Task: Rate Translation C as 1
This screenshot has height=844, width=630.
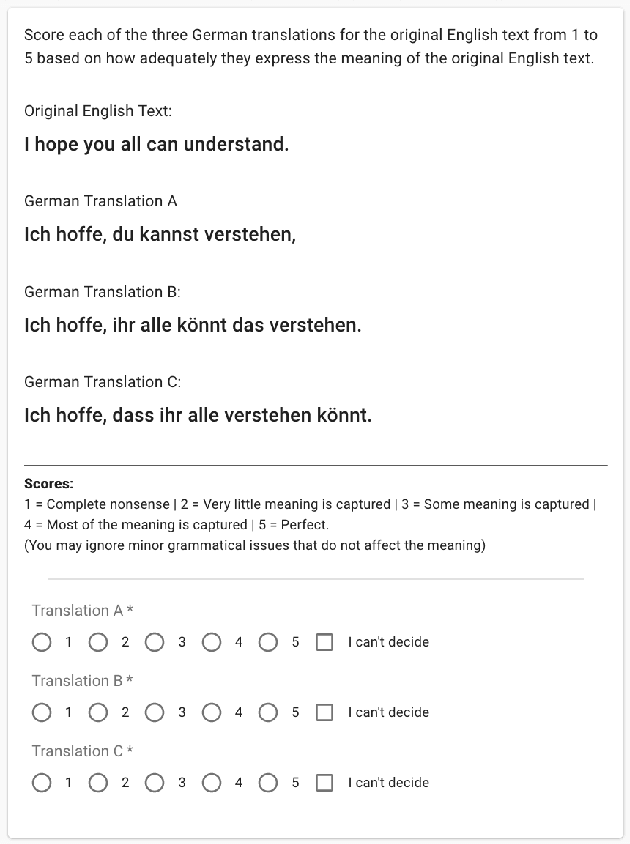Action: coord(42,782)
